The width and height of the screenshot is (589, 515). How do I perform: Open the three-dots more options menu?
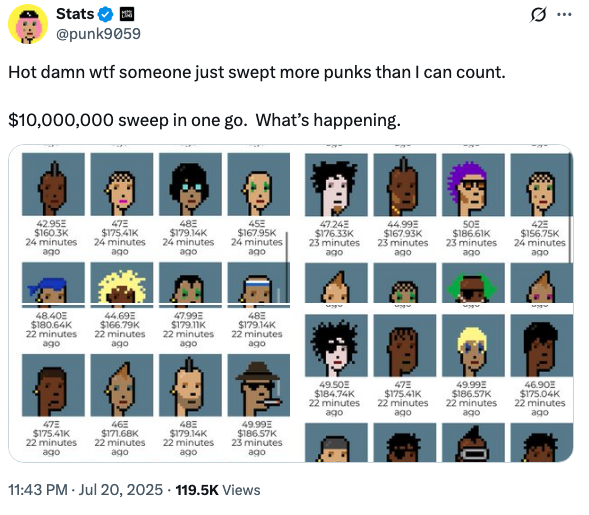tap(564, 15)
